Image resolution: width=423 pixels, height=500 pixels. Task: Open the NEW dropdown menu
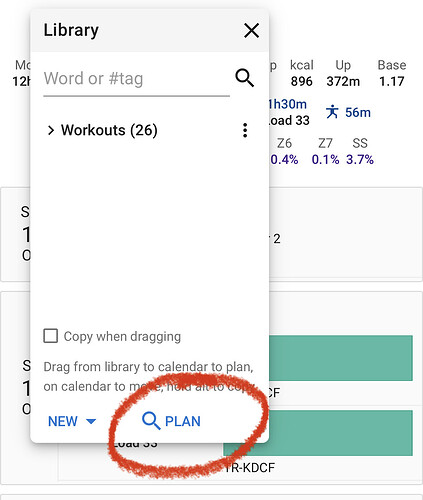pos(72,421)
